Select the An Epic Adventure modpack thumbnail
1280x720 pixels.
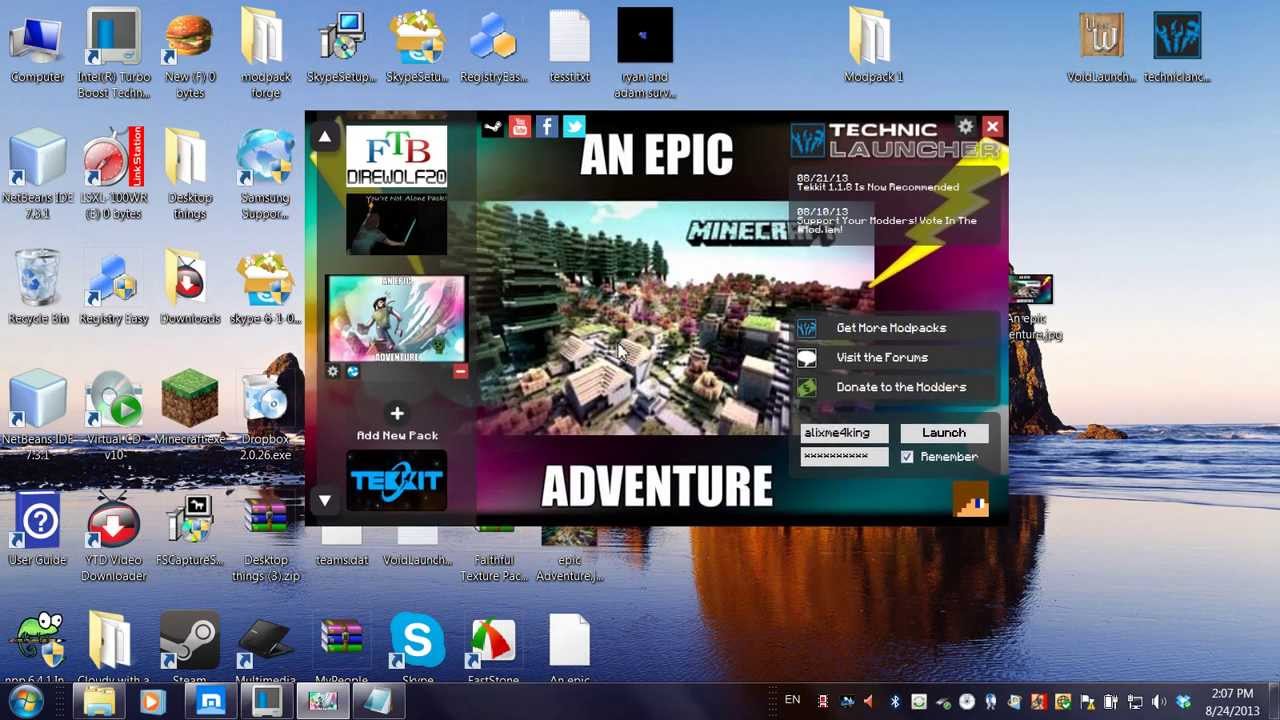396,319
